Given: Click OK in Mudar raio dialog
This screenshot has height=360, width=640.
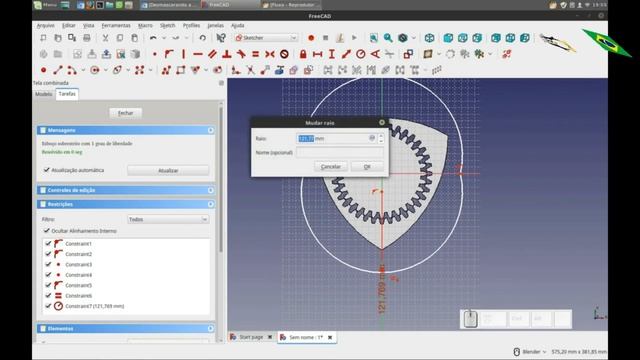Looking at the screenshot, I should (367, 167).
